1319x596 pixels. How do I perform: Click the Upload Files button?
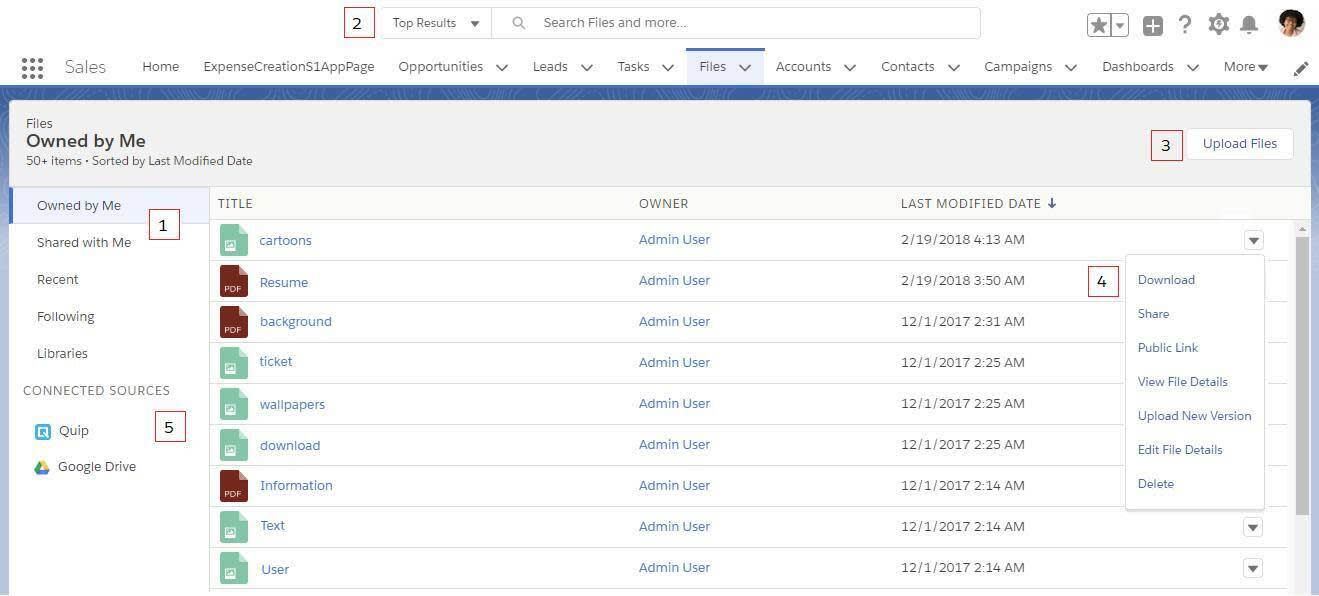pos(1239,144)
